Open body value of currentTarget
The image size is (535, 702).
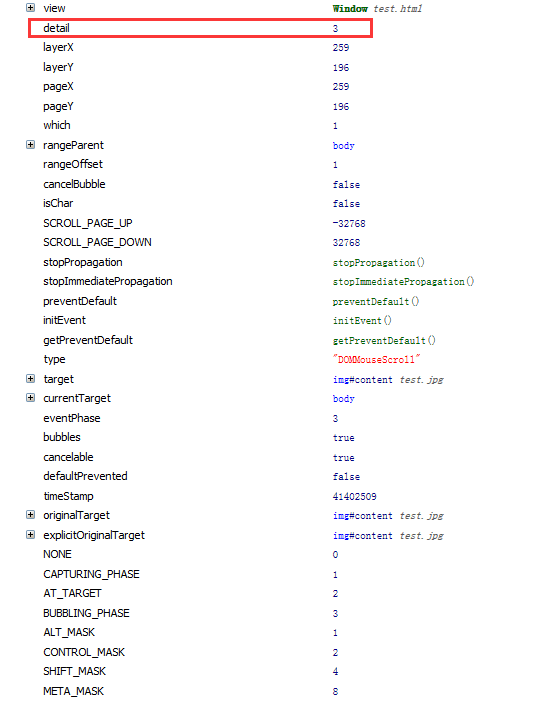[x=343, y=398]
